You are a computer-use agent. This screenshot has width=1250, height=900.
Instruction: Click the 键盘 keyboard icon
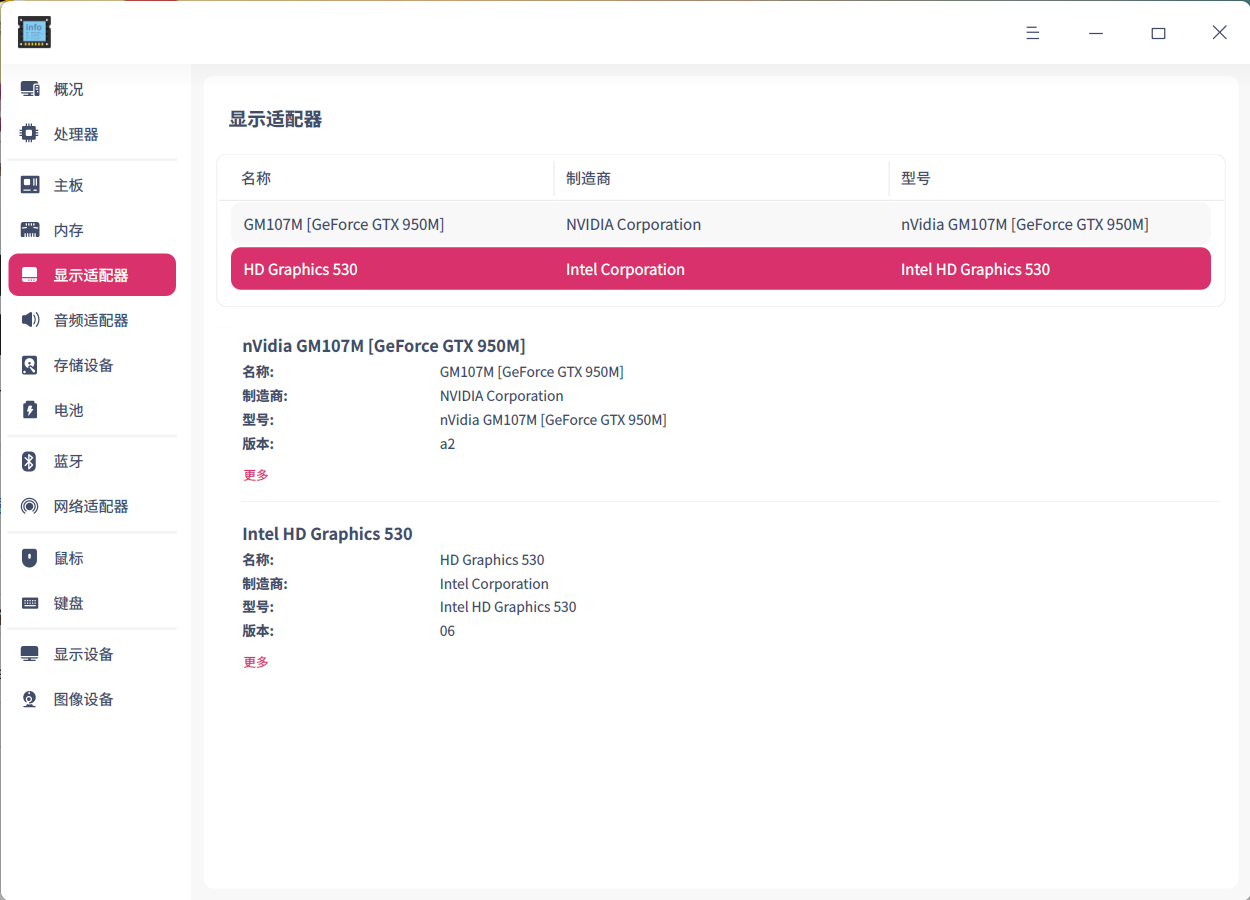click(x=30, y=603)
